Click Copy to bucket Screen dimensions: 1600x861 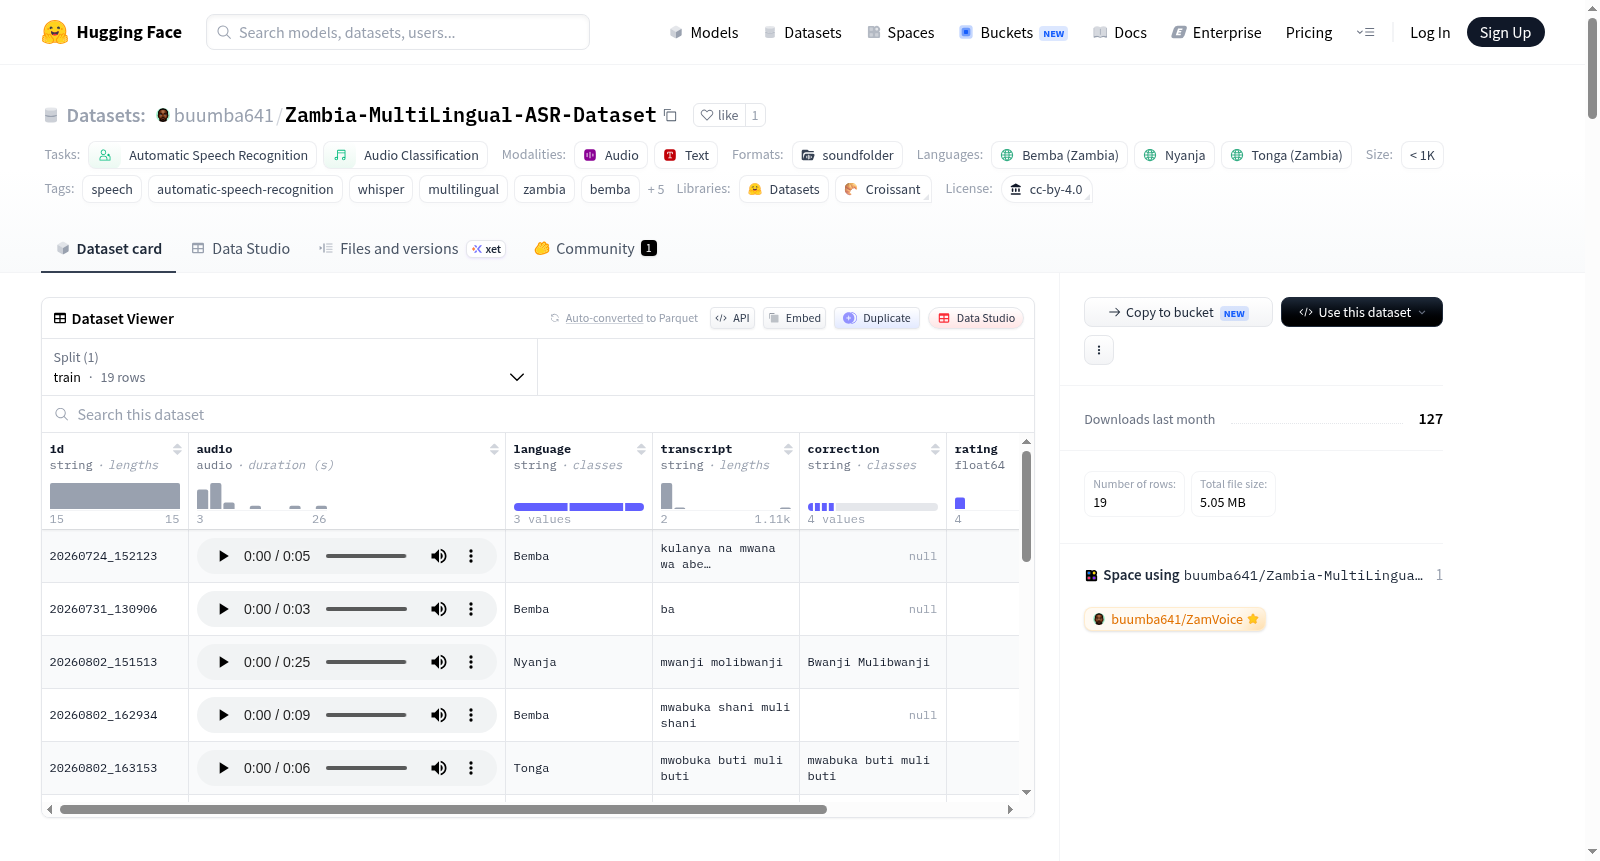pyautogui.click(x=1178, y=312)
